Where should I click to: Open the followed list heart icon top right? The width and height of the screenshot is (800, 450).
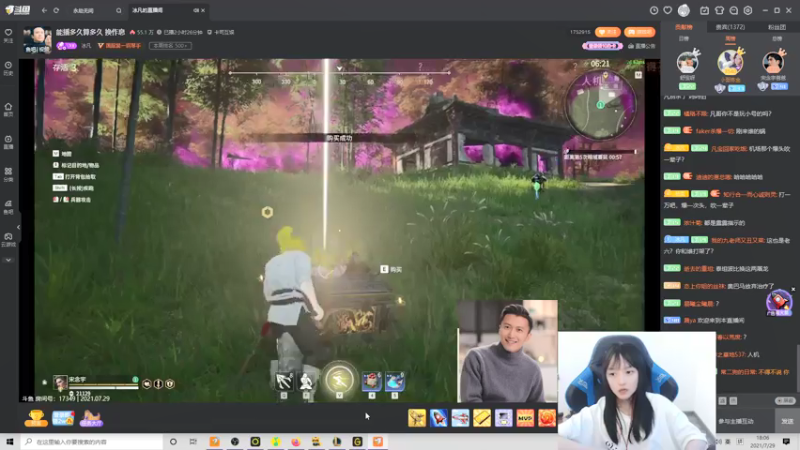click(x=667, y=10)
